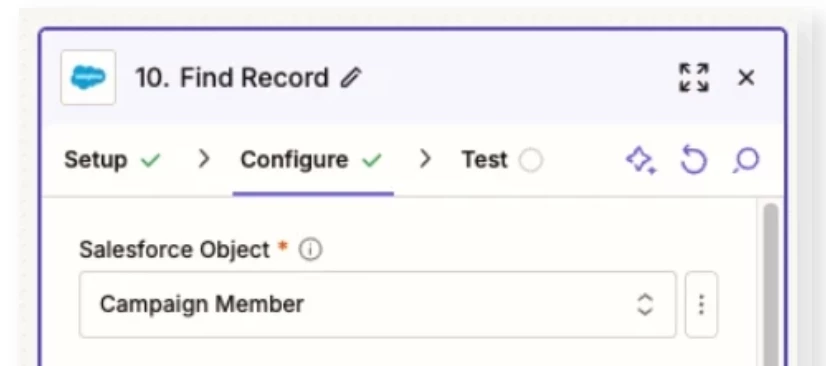Open the three-dot menu beside object field
Viewport: 826px width, 366px height.
[x=701, y=304]
